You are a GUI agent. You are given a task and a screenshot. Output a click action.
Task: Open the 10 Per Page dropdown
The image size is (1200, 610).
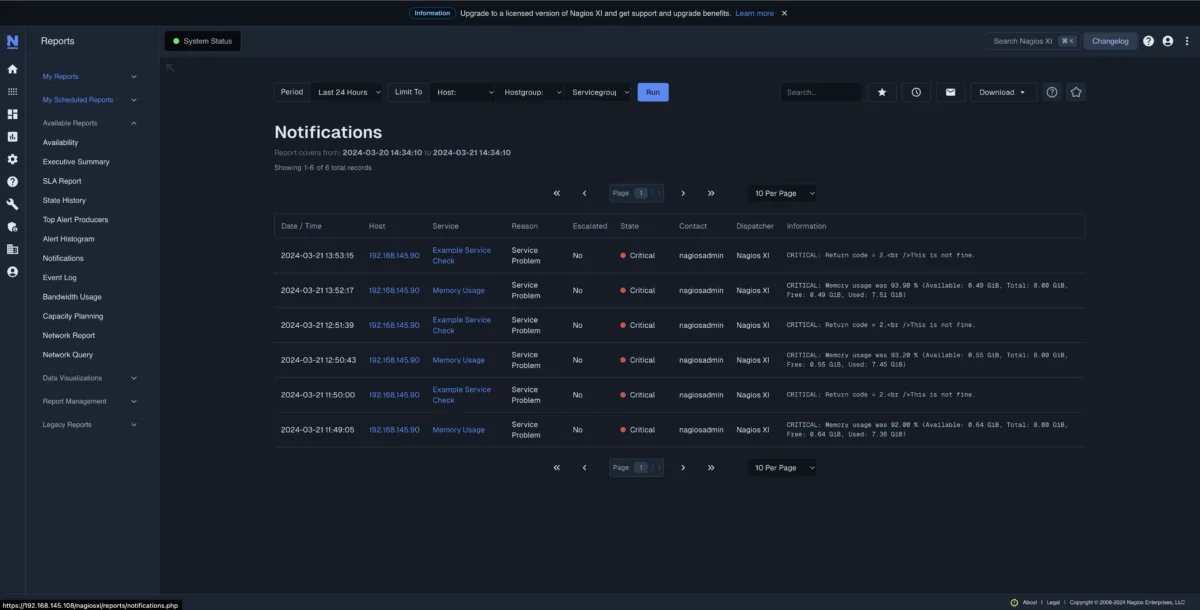pyautogui.click(x=782, y=193)
